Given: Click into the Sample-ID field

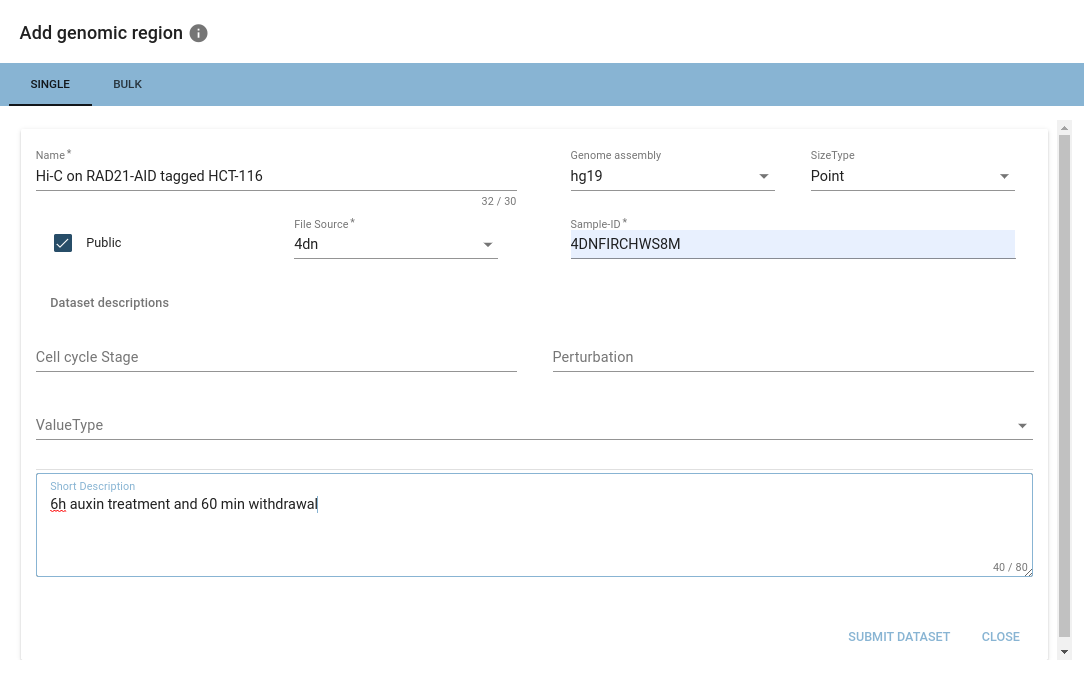Looking at the screenshot, I should (x=792, y=244).
